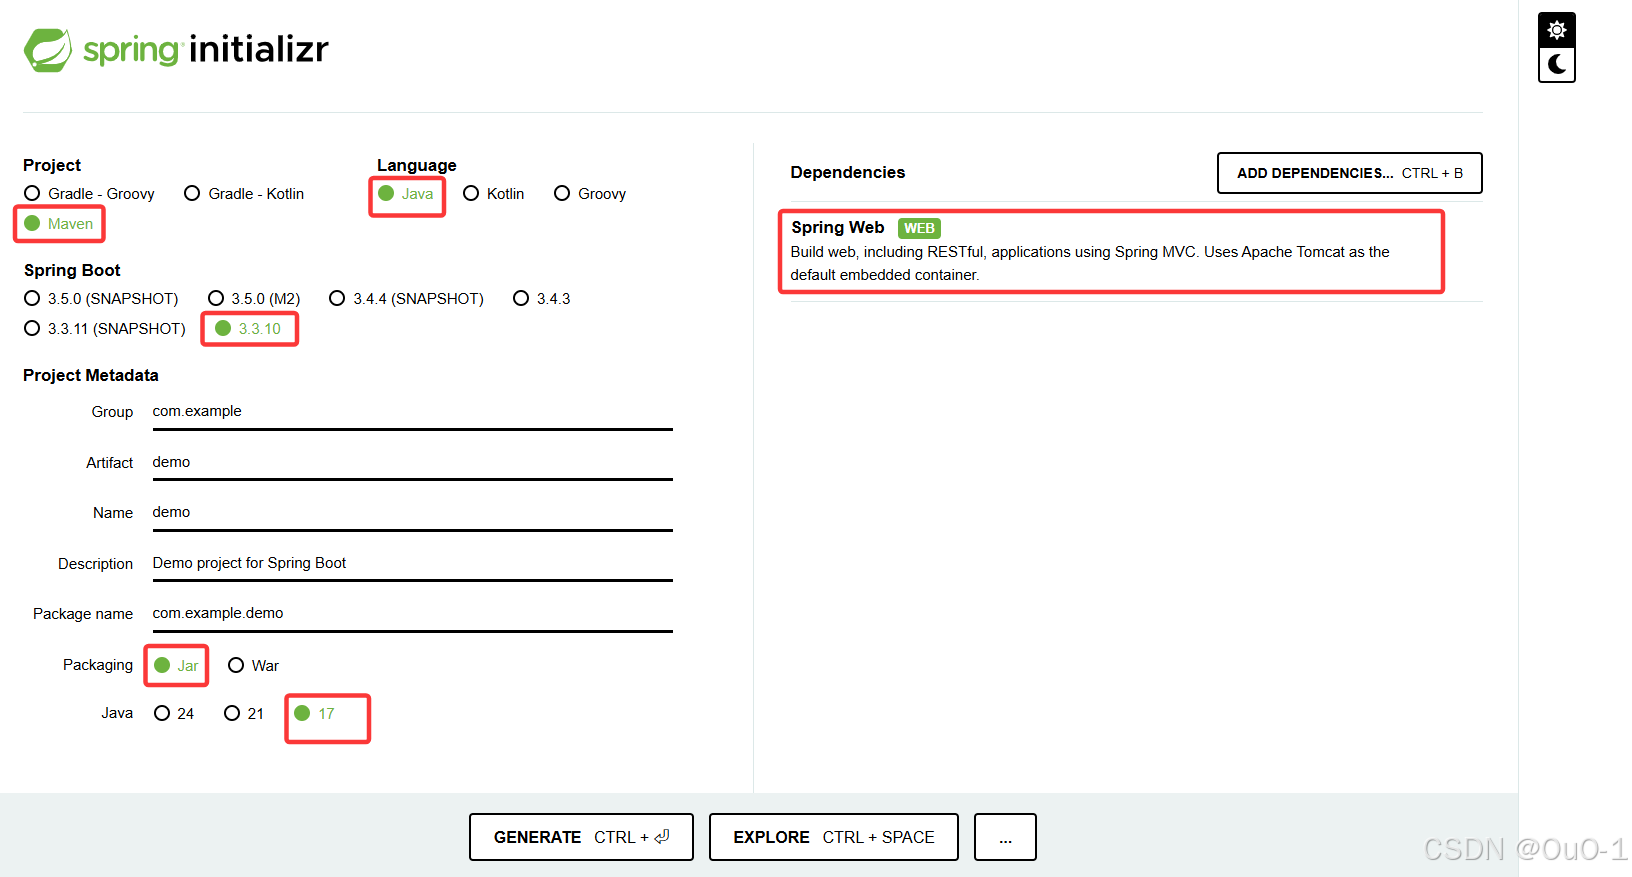Select Spring Boot 3.3.10
Image resolution: width=1632 pixels, height=877 pixels.
click(248, 328)
